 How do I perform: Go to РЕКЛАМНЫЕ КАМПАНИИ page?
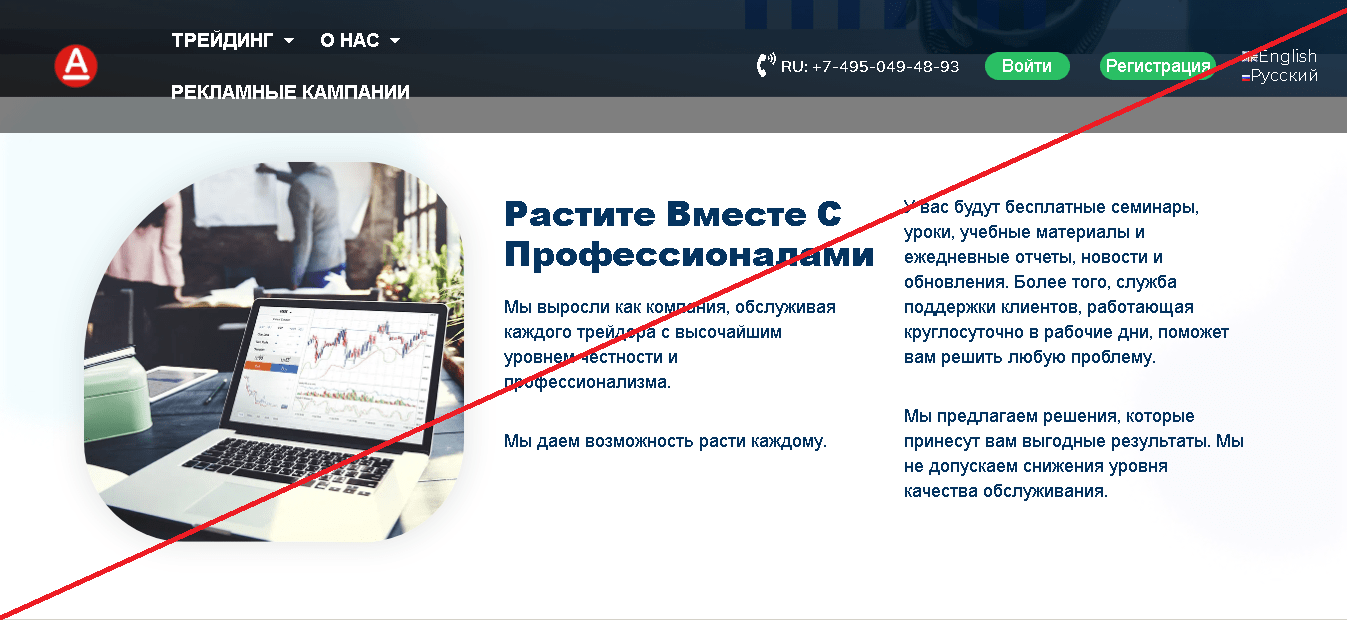tap(290, 92)
